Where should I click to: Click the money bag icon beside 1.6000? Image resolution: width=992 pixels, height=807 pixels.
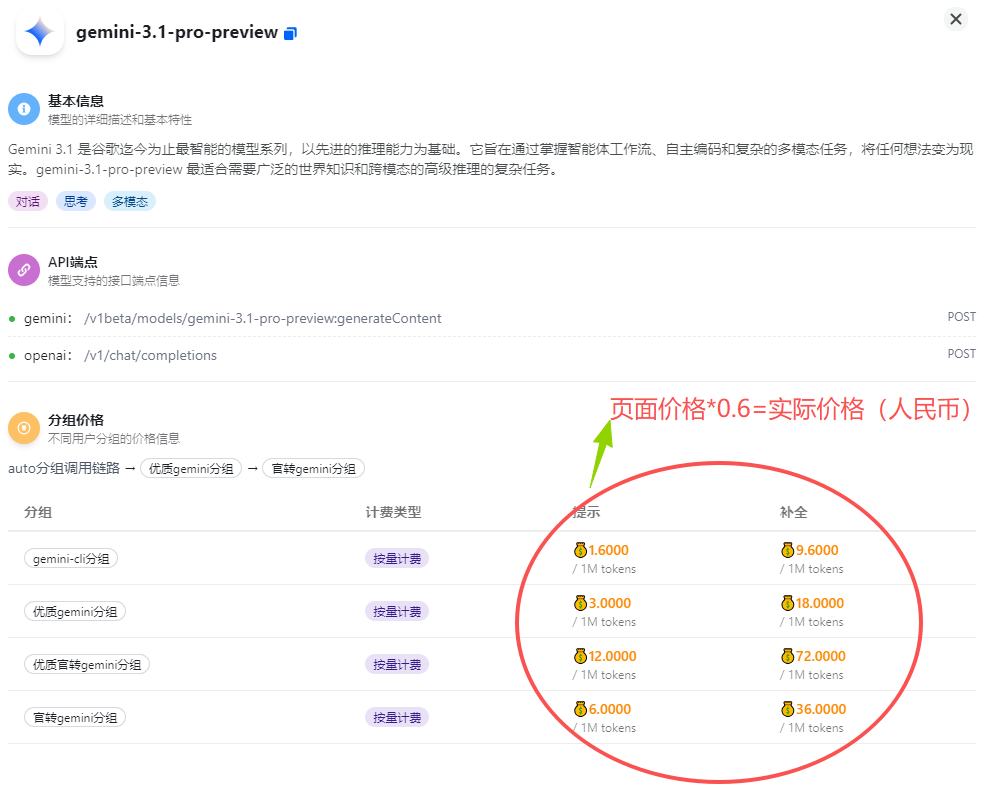(x=580, y=550)
